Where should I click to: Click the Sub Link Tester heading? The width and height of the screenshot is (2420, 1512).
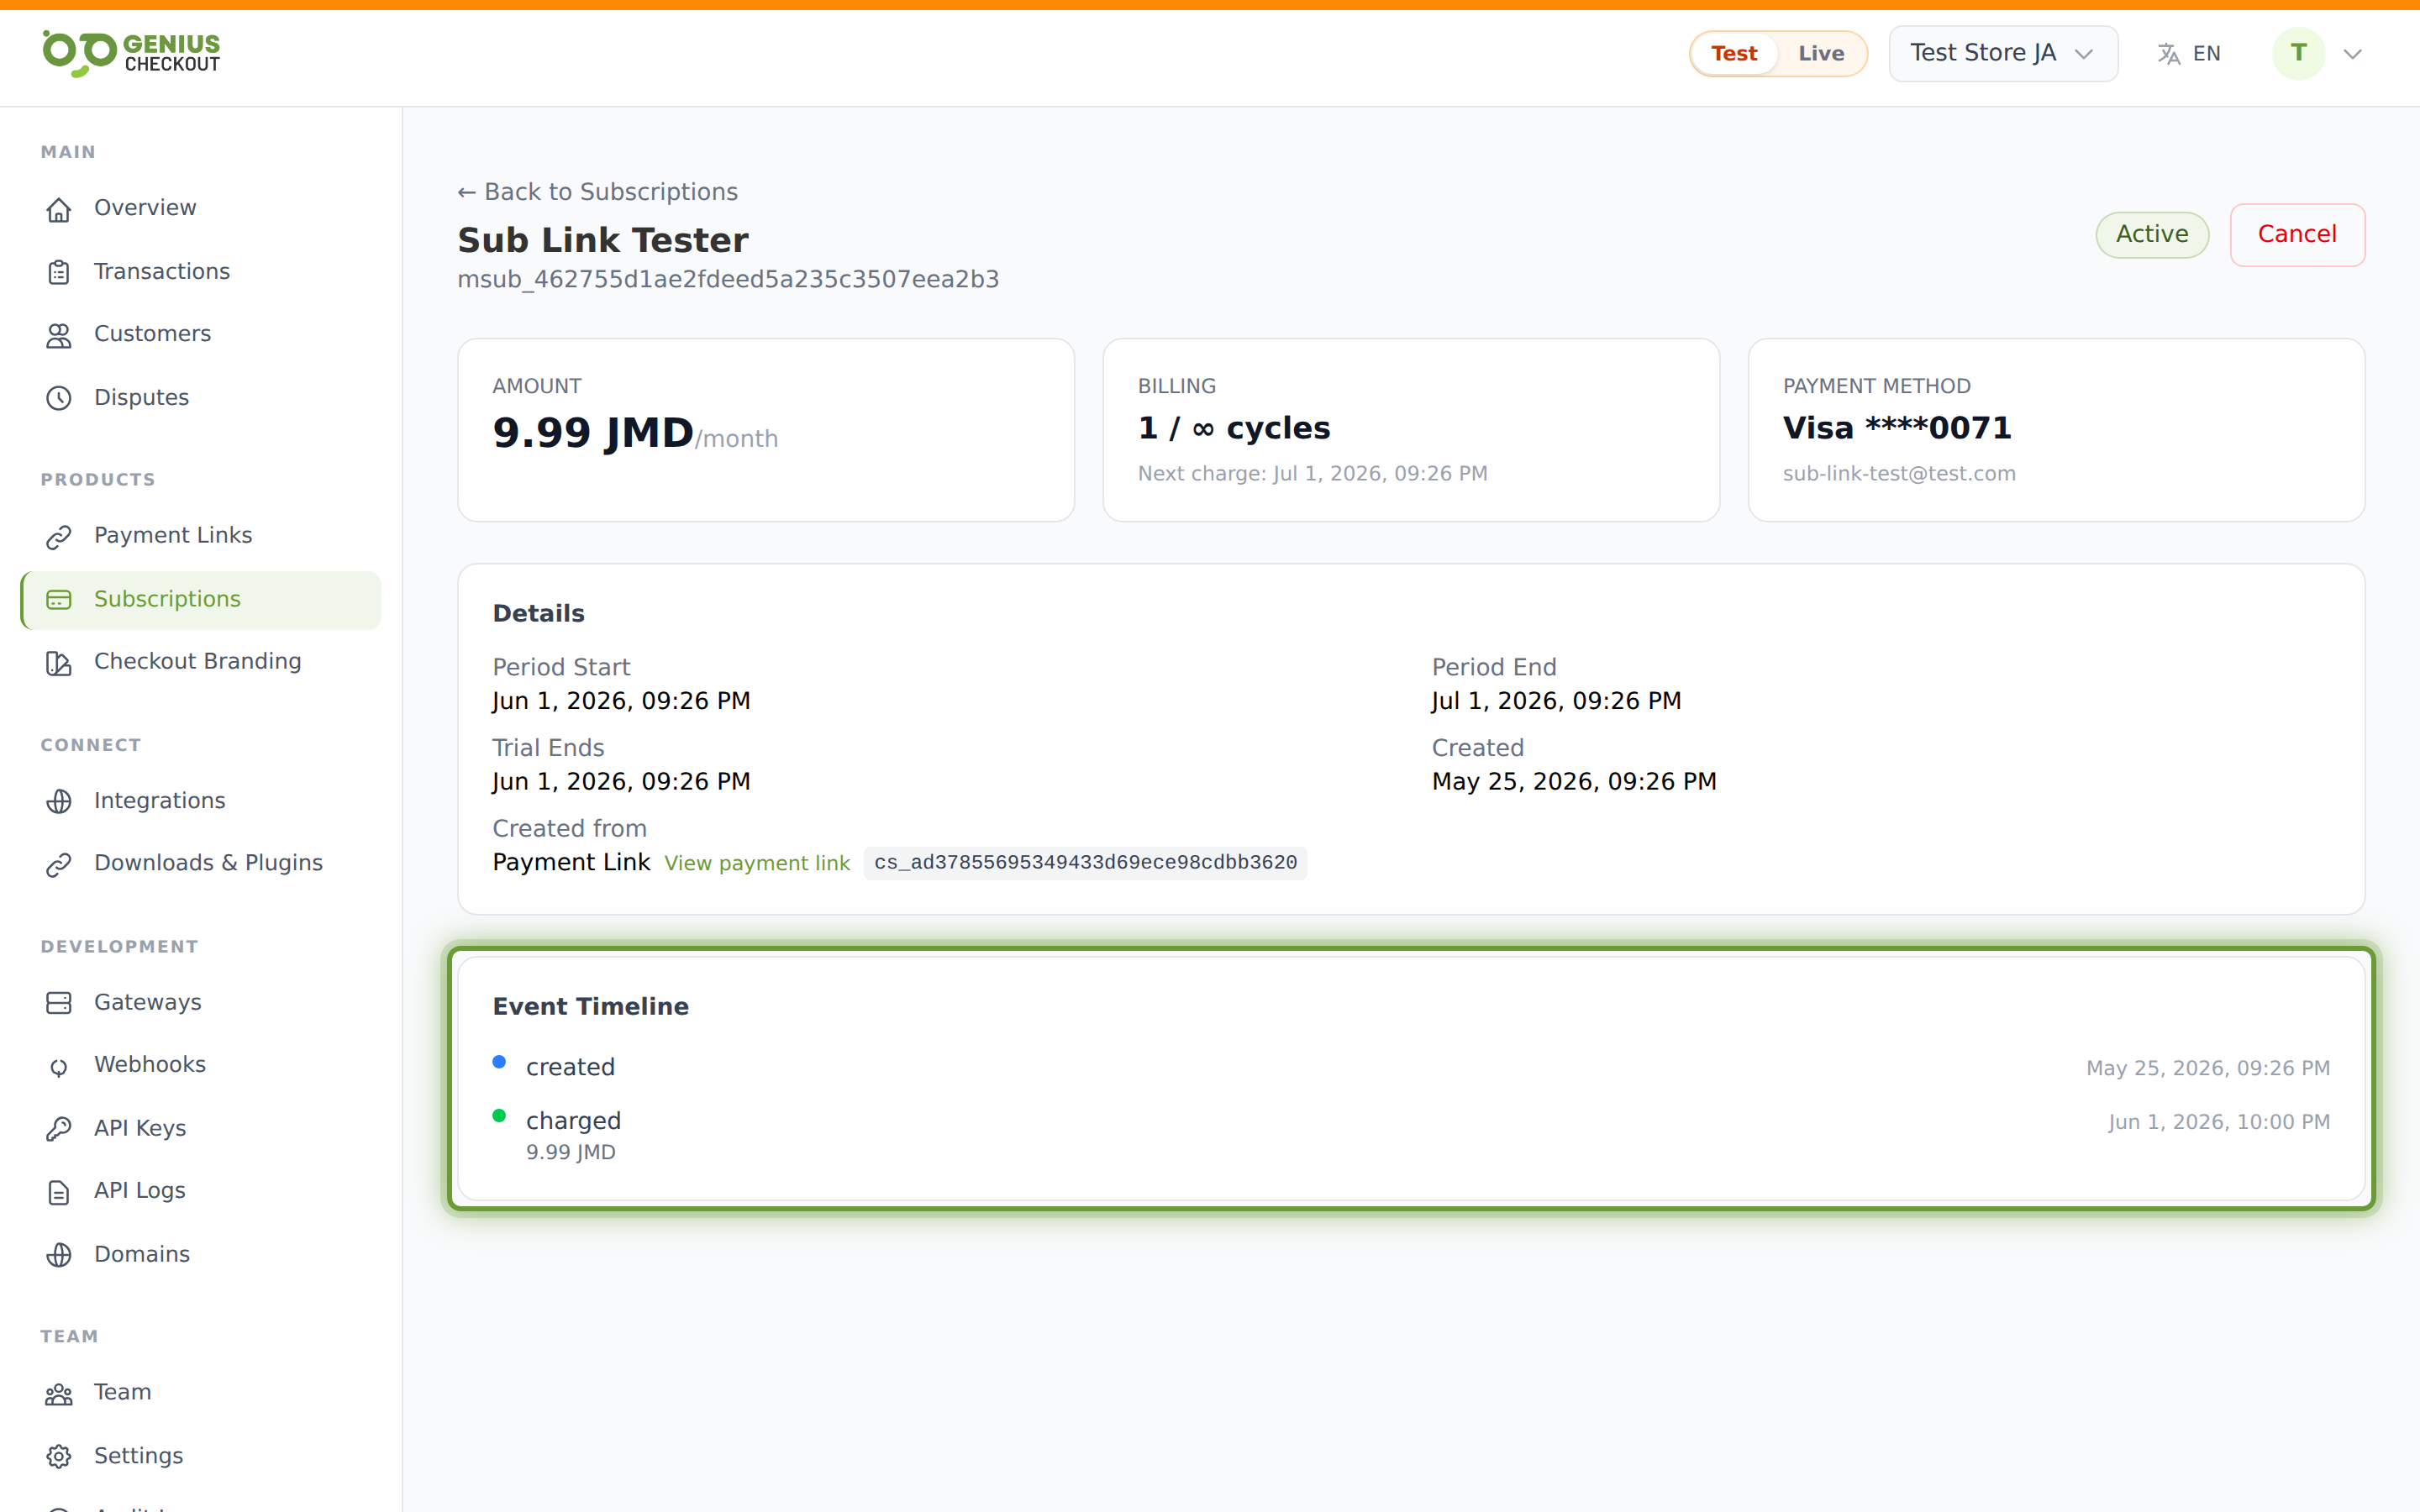[x=603, y=241]
